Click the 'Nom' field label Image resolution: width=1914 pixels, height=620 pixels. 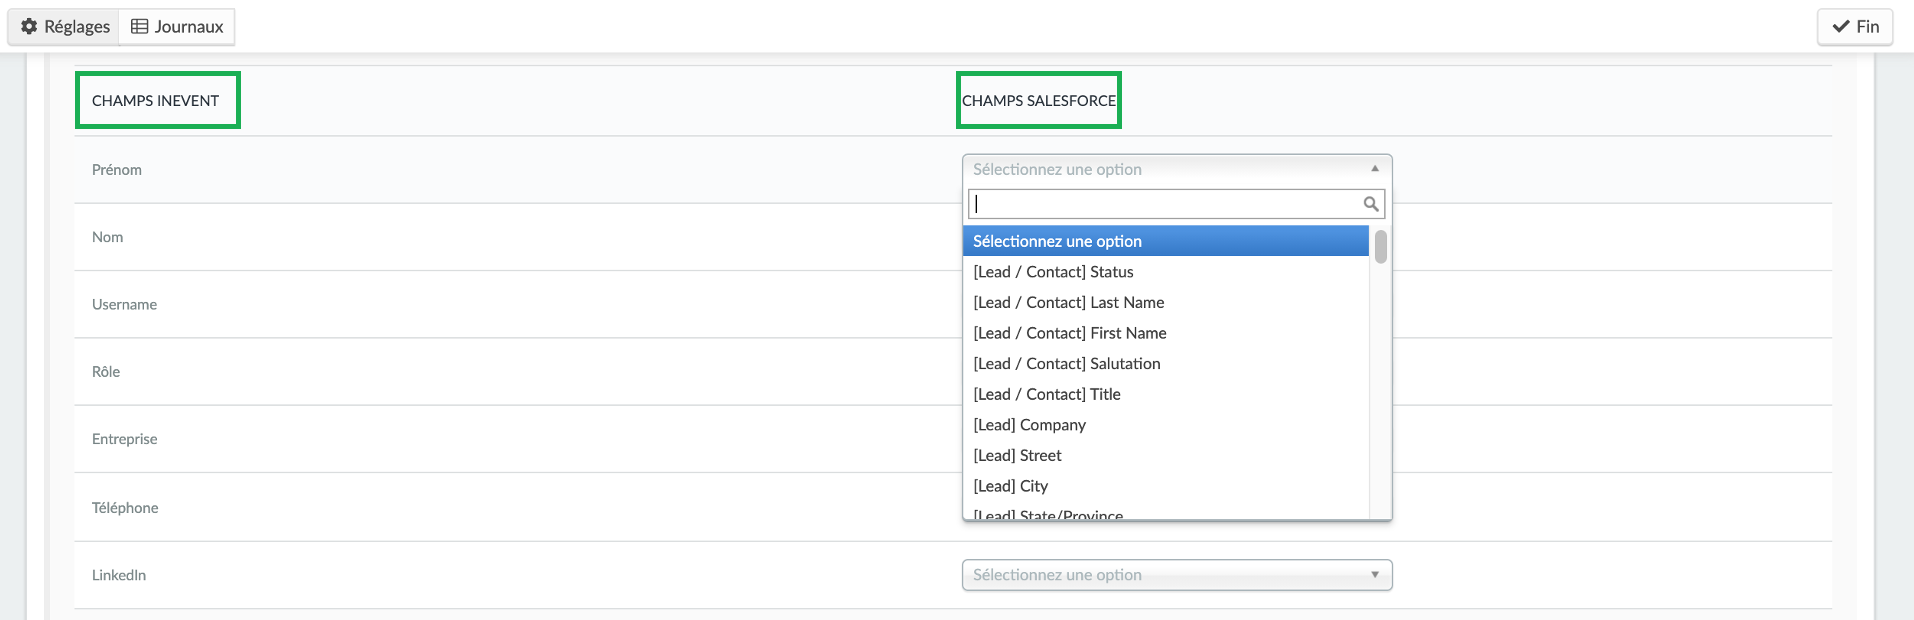pos(108,237)
